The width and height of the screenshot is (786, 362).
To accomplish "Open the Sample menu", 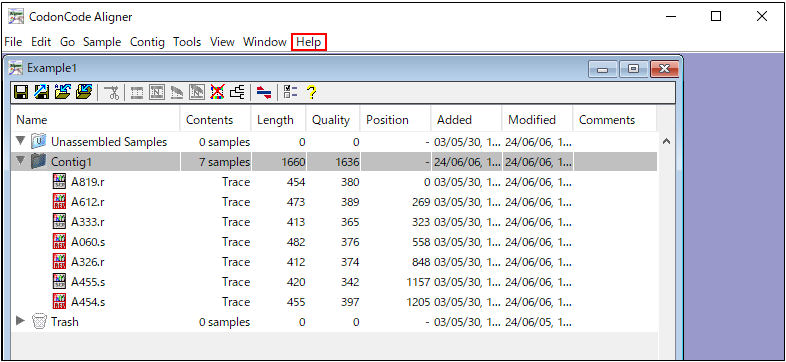I will 102,42.
